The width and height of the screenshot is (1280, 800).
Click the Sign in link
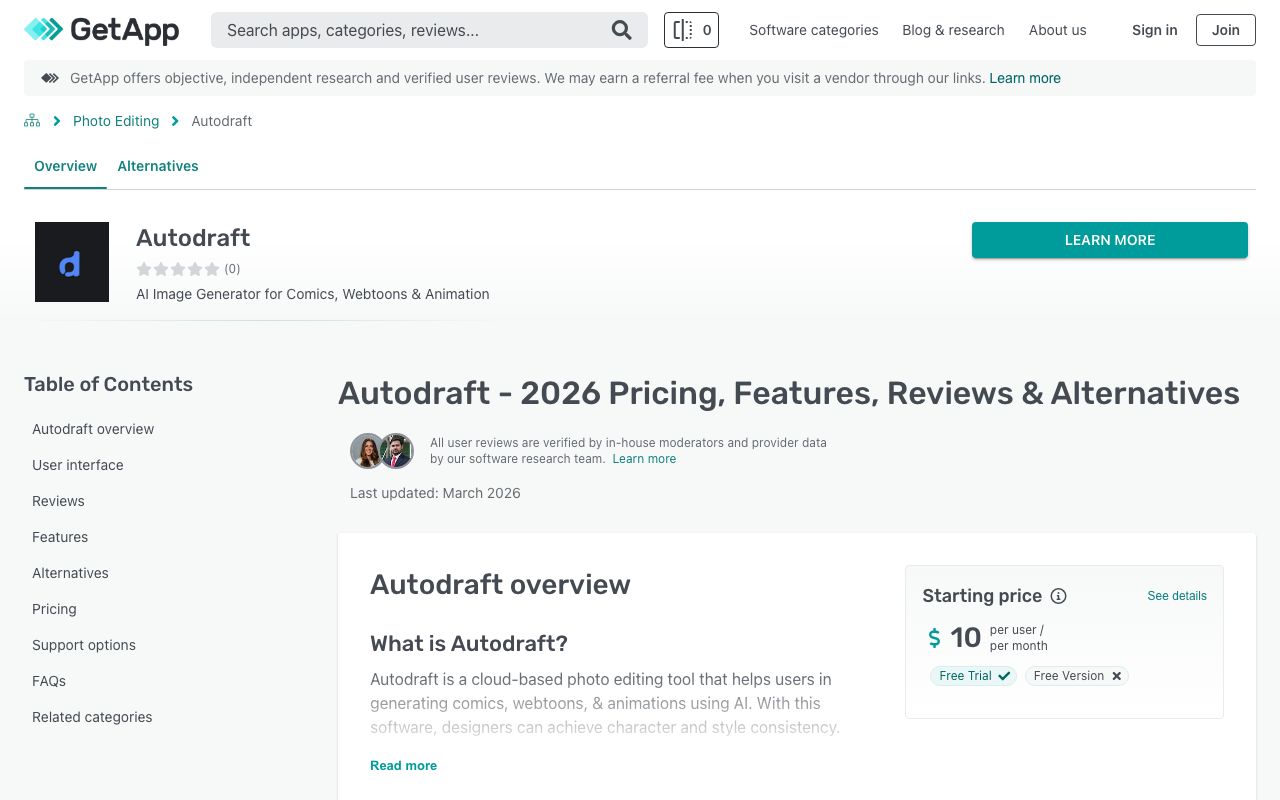1154,30
